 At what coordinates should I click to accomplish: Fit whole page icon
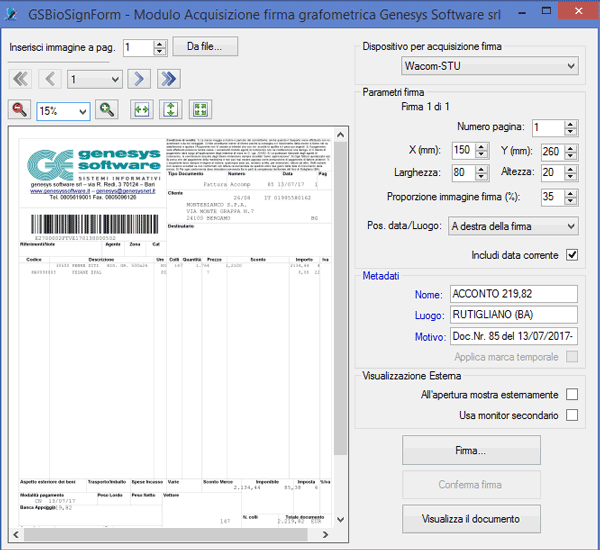pyautogui.click(x=200, y=110)
